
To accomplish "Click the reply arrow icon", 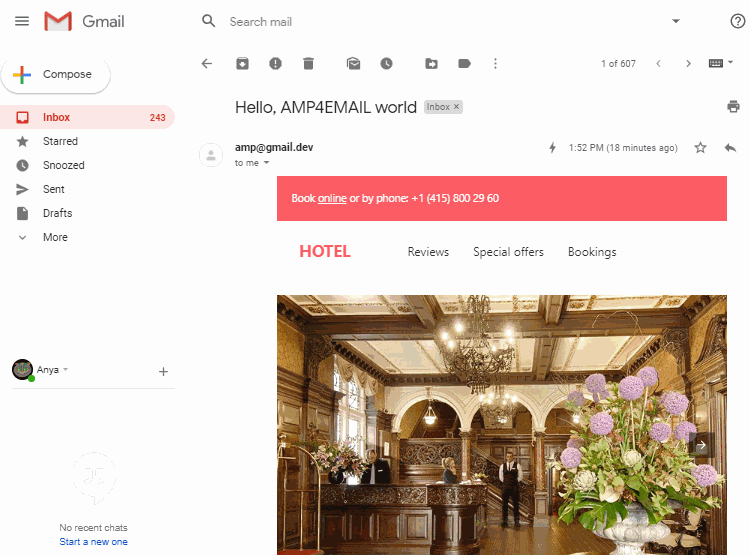I will click(730, 148).
